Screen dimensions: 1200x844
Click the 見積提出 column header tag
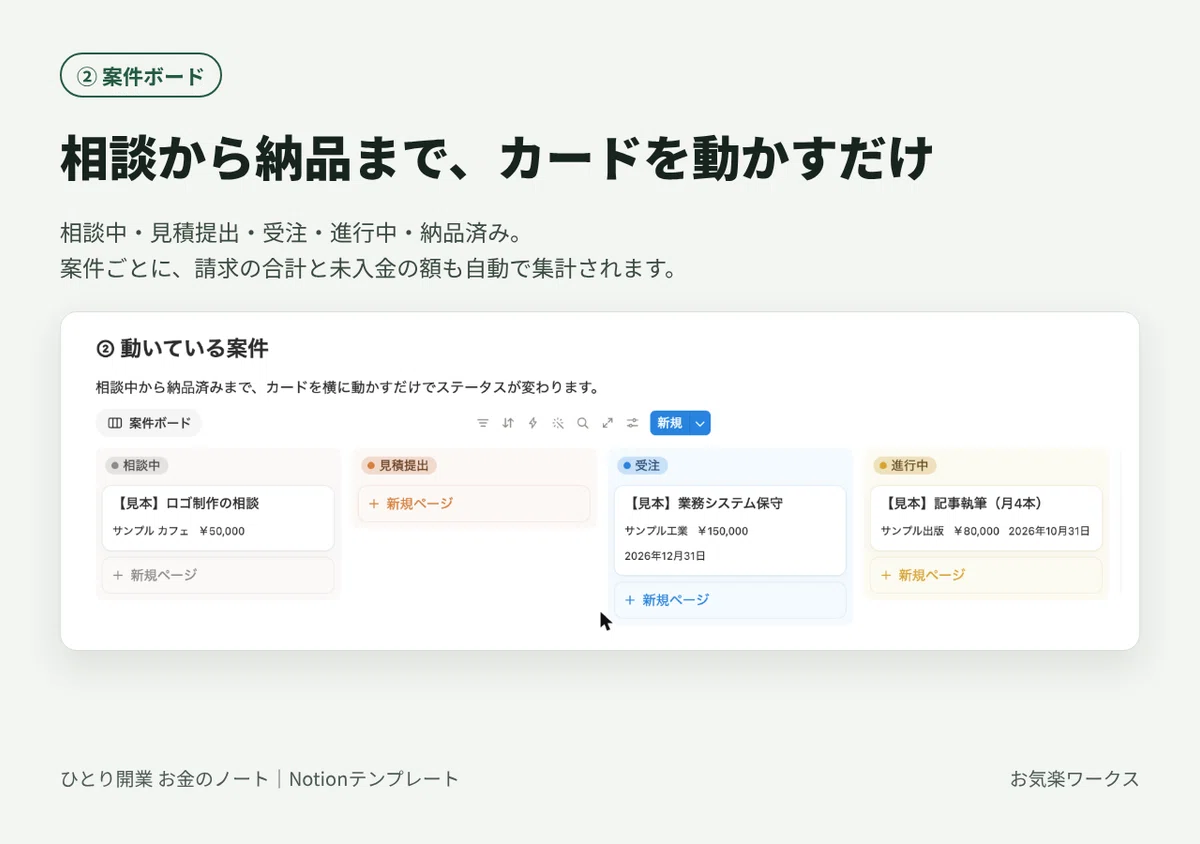point(399,466)
